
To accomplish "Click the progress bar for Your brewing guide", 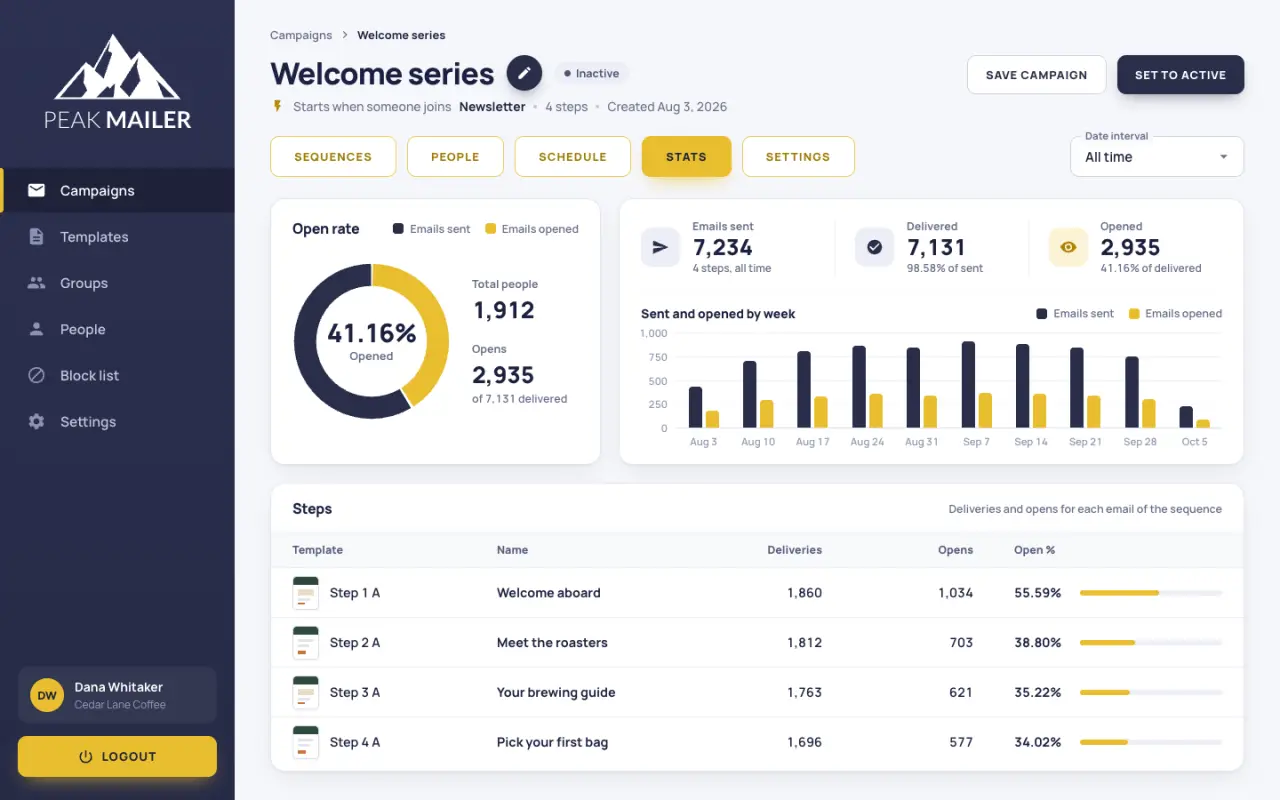I will pyautogui.click(x=1150, y=692).
